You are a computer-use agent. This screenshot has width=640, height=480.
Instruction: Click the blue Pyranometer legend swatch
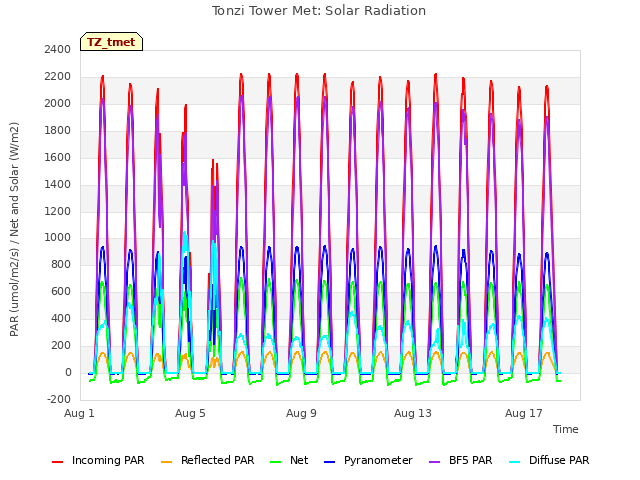tap(329, 462)
